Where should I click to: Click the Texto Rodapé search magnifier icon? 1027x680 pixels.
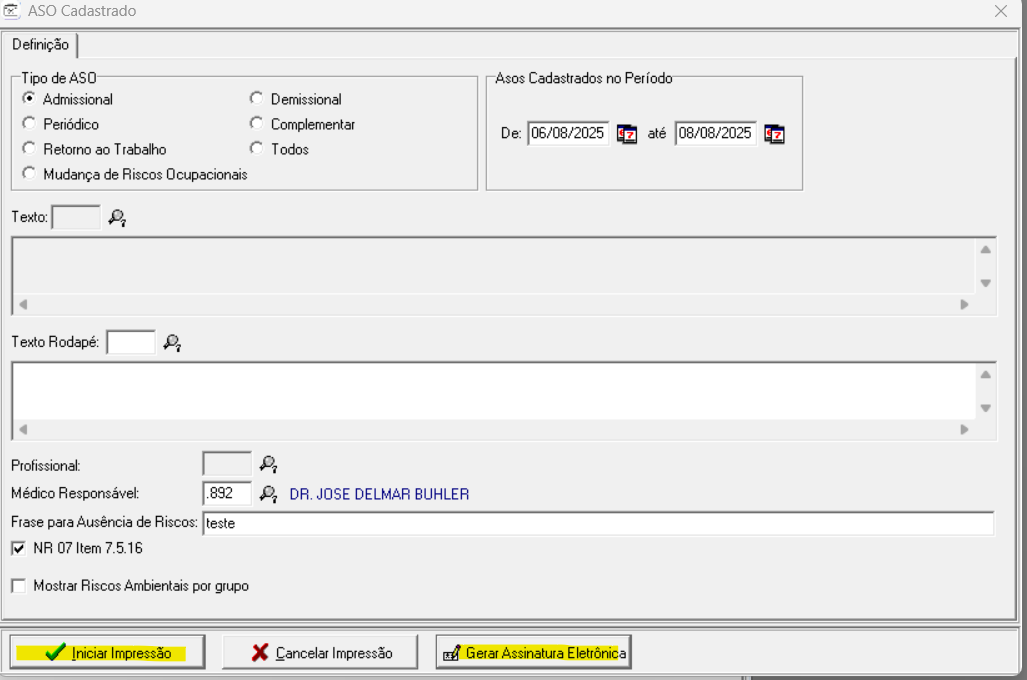pyautogui.click(x=172, y=343)
